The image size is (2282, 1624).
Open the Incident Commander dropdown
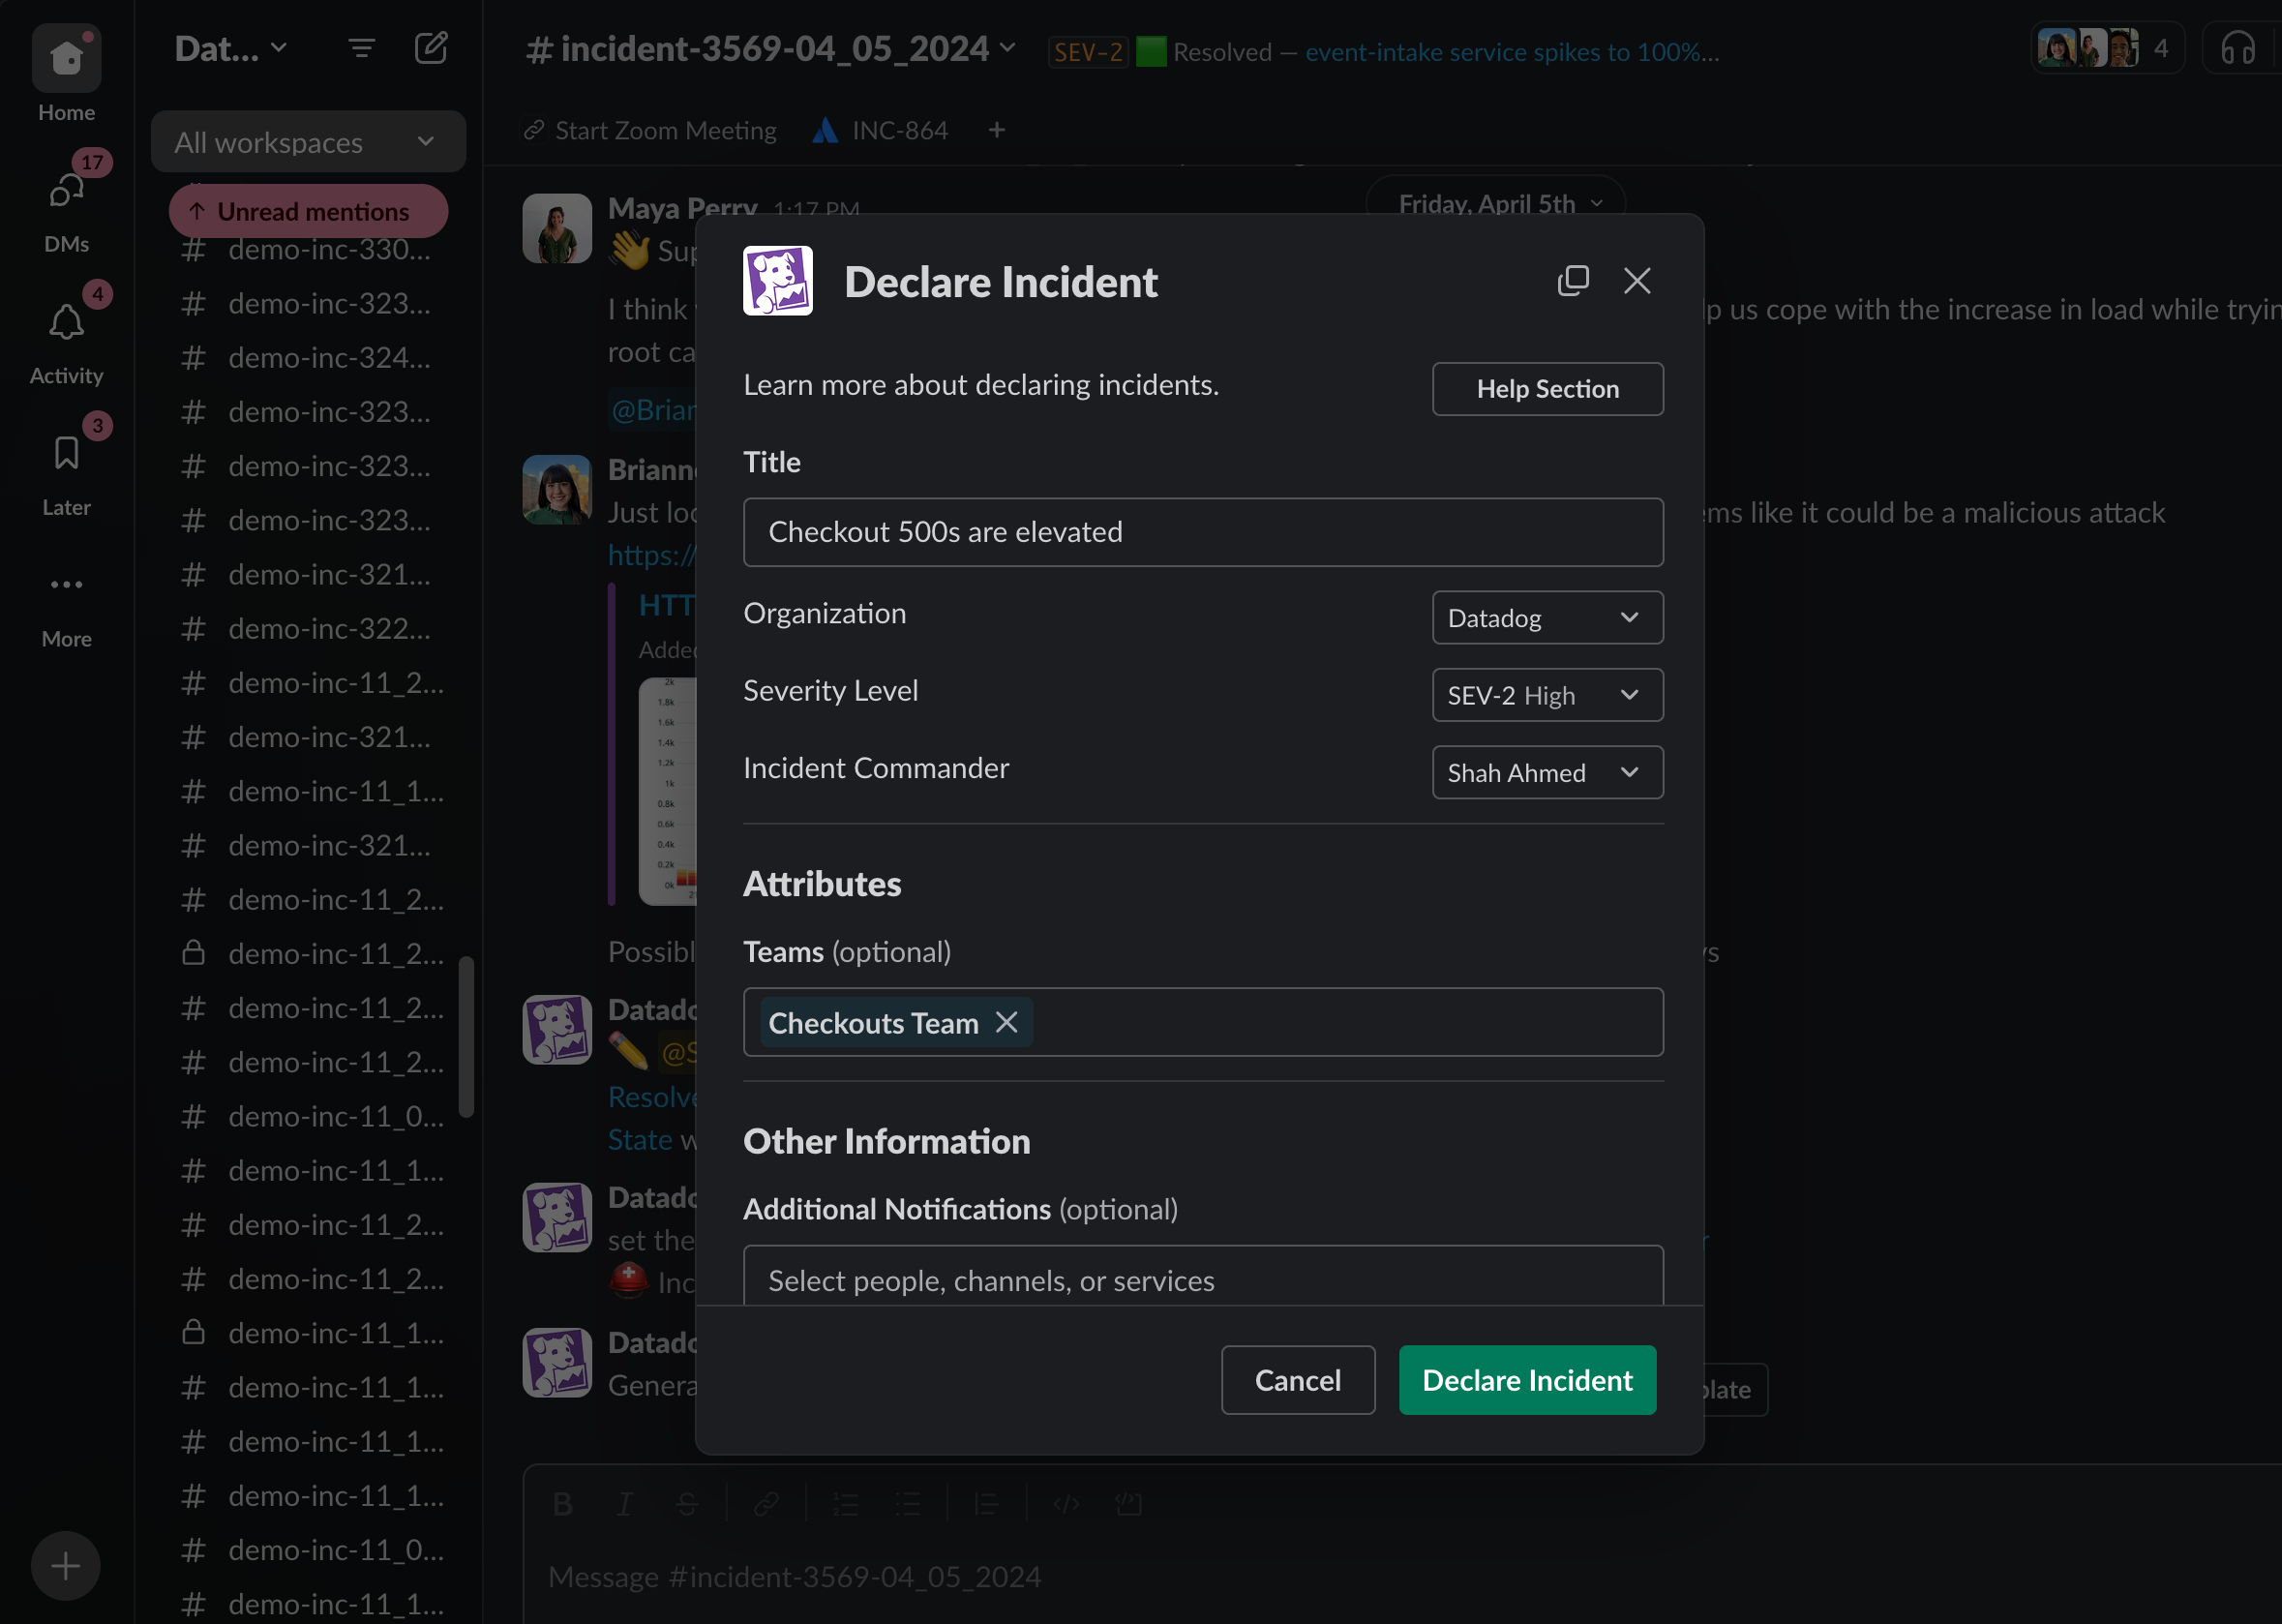point(1546,772)
